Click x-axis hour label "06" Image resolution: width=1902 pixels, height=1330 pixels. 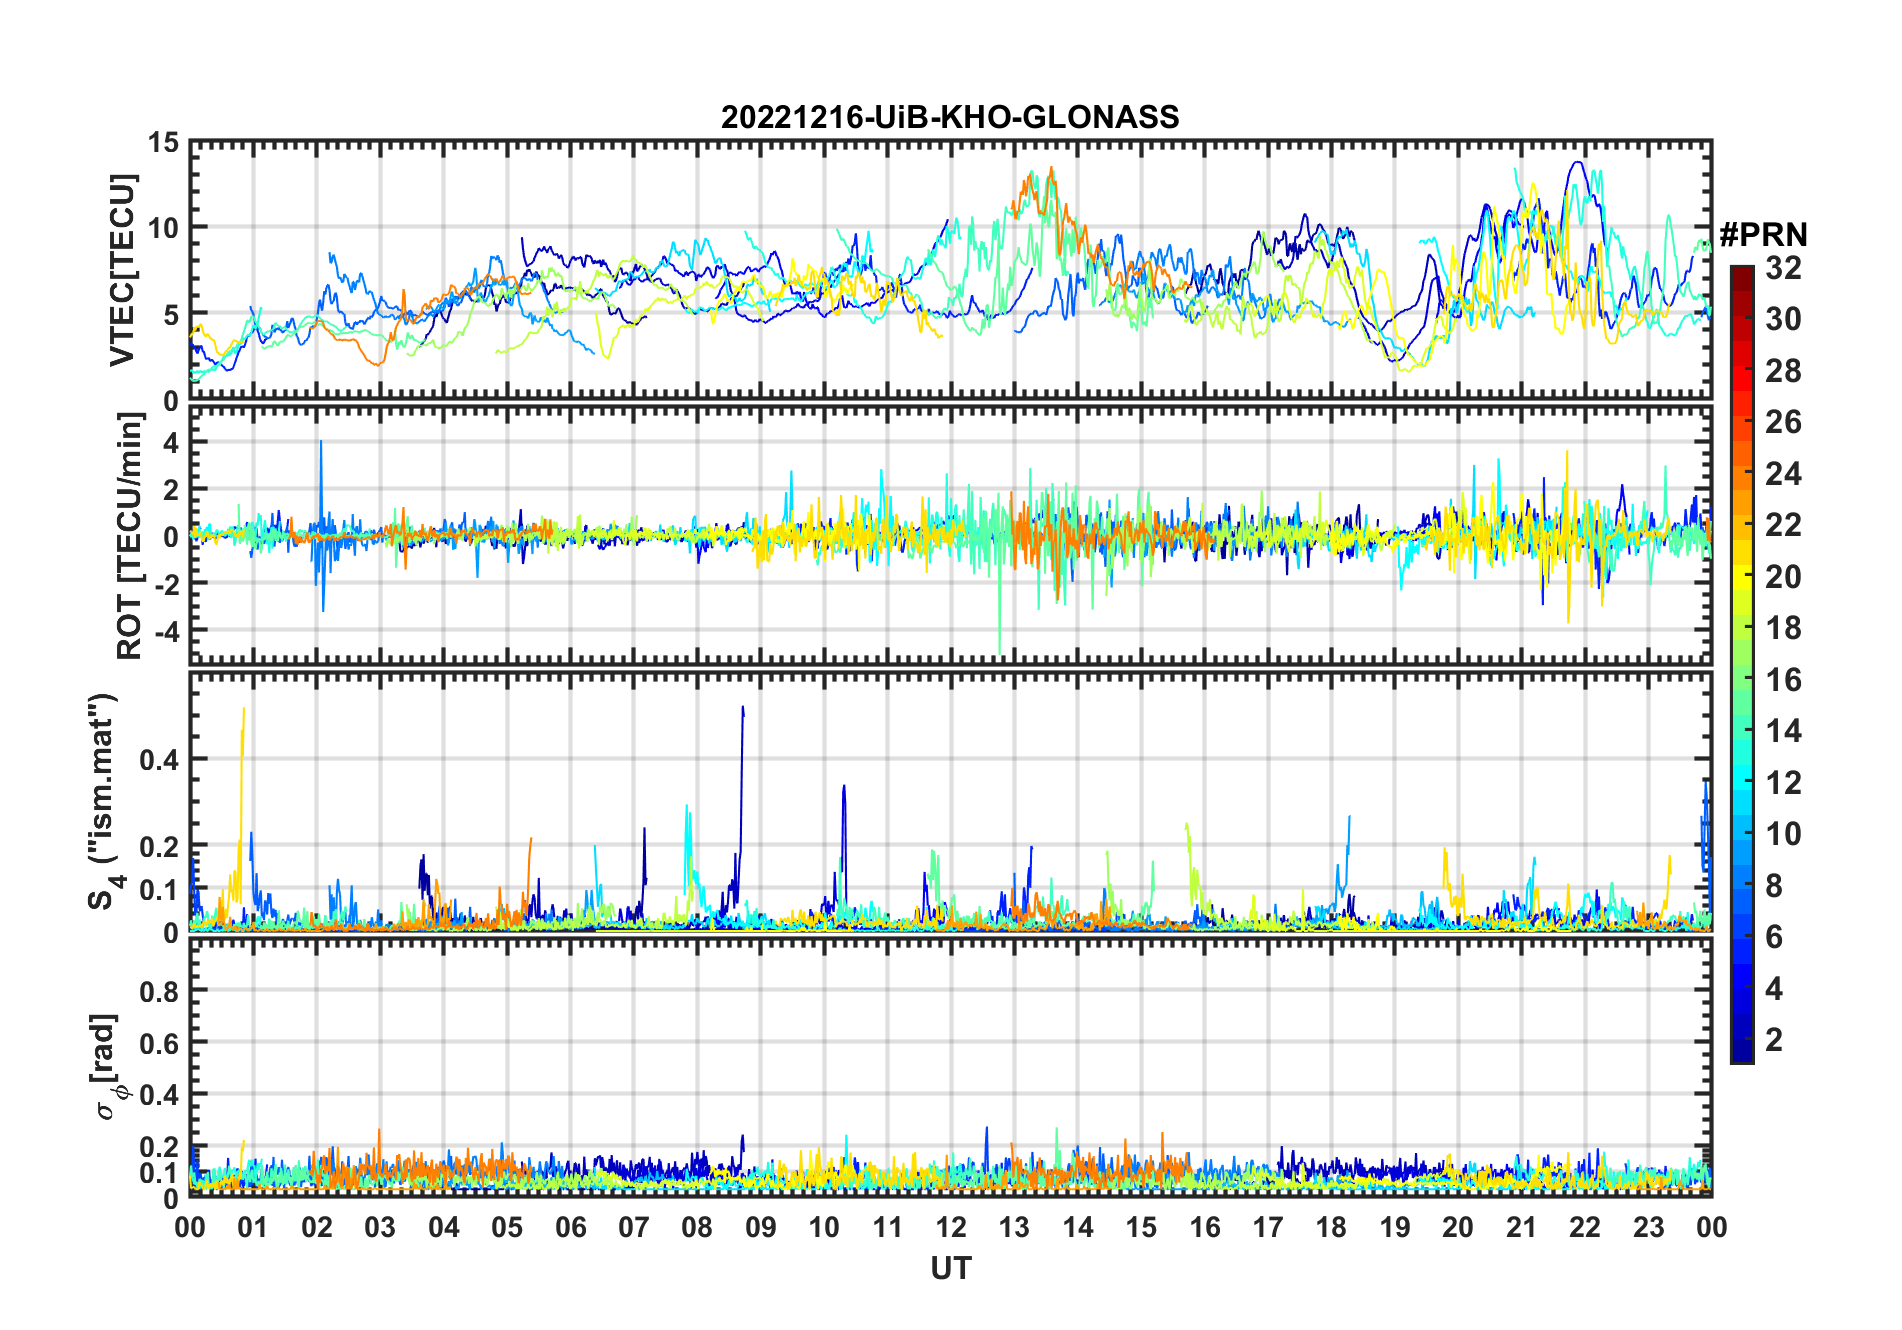click(570, 1227)
